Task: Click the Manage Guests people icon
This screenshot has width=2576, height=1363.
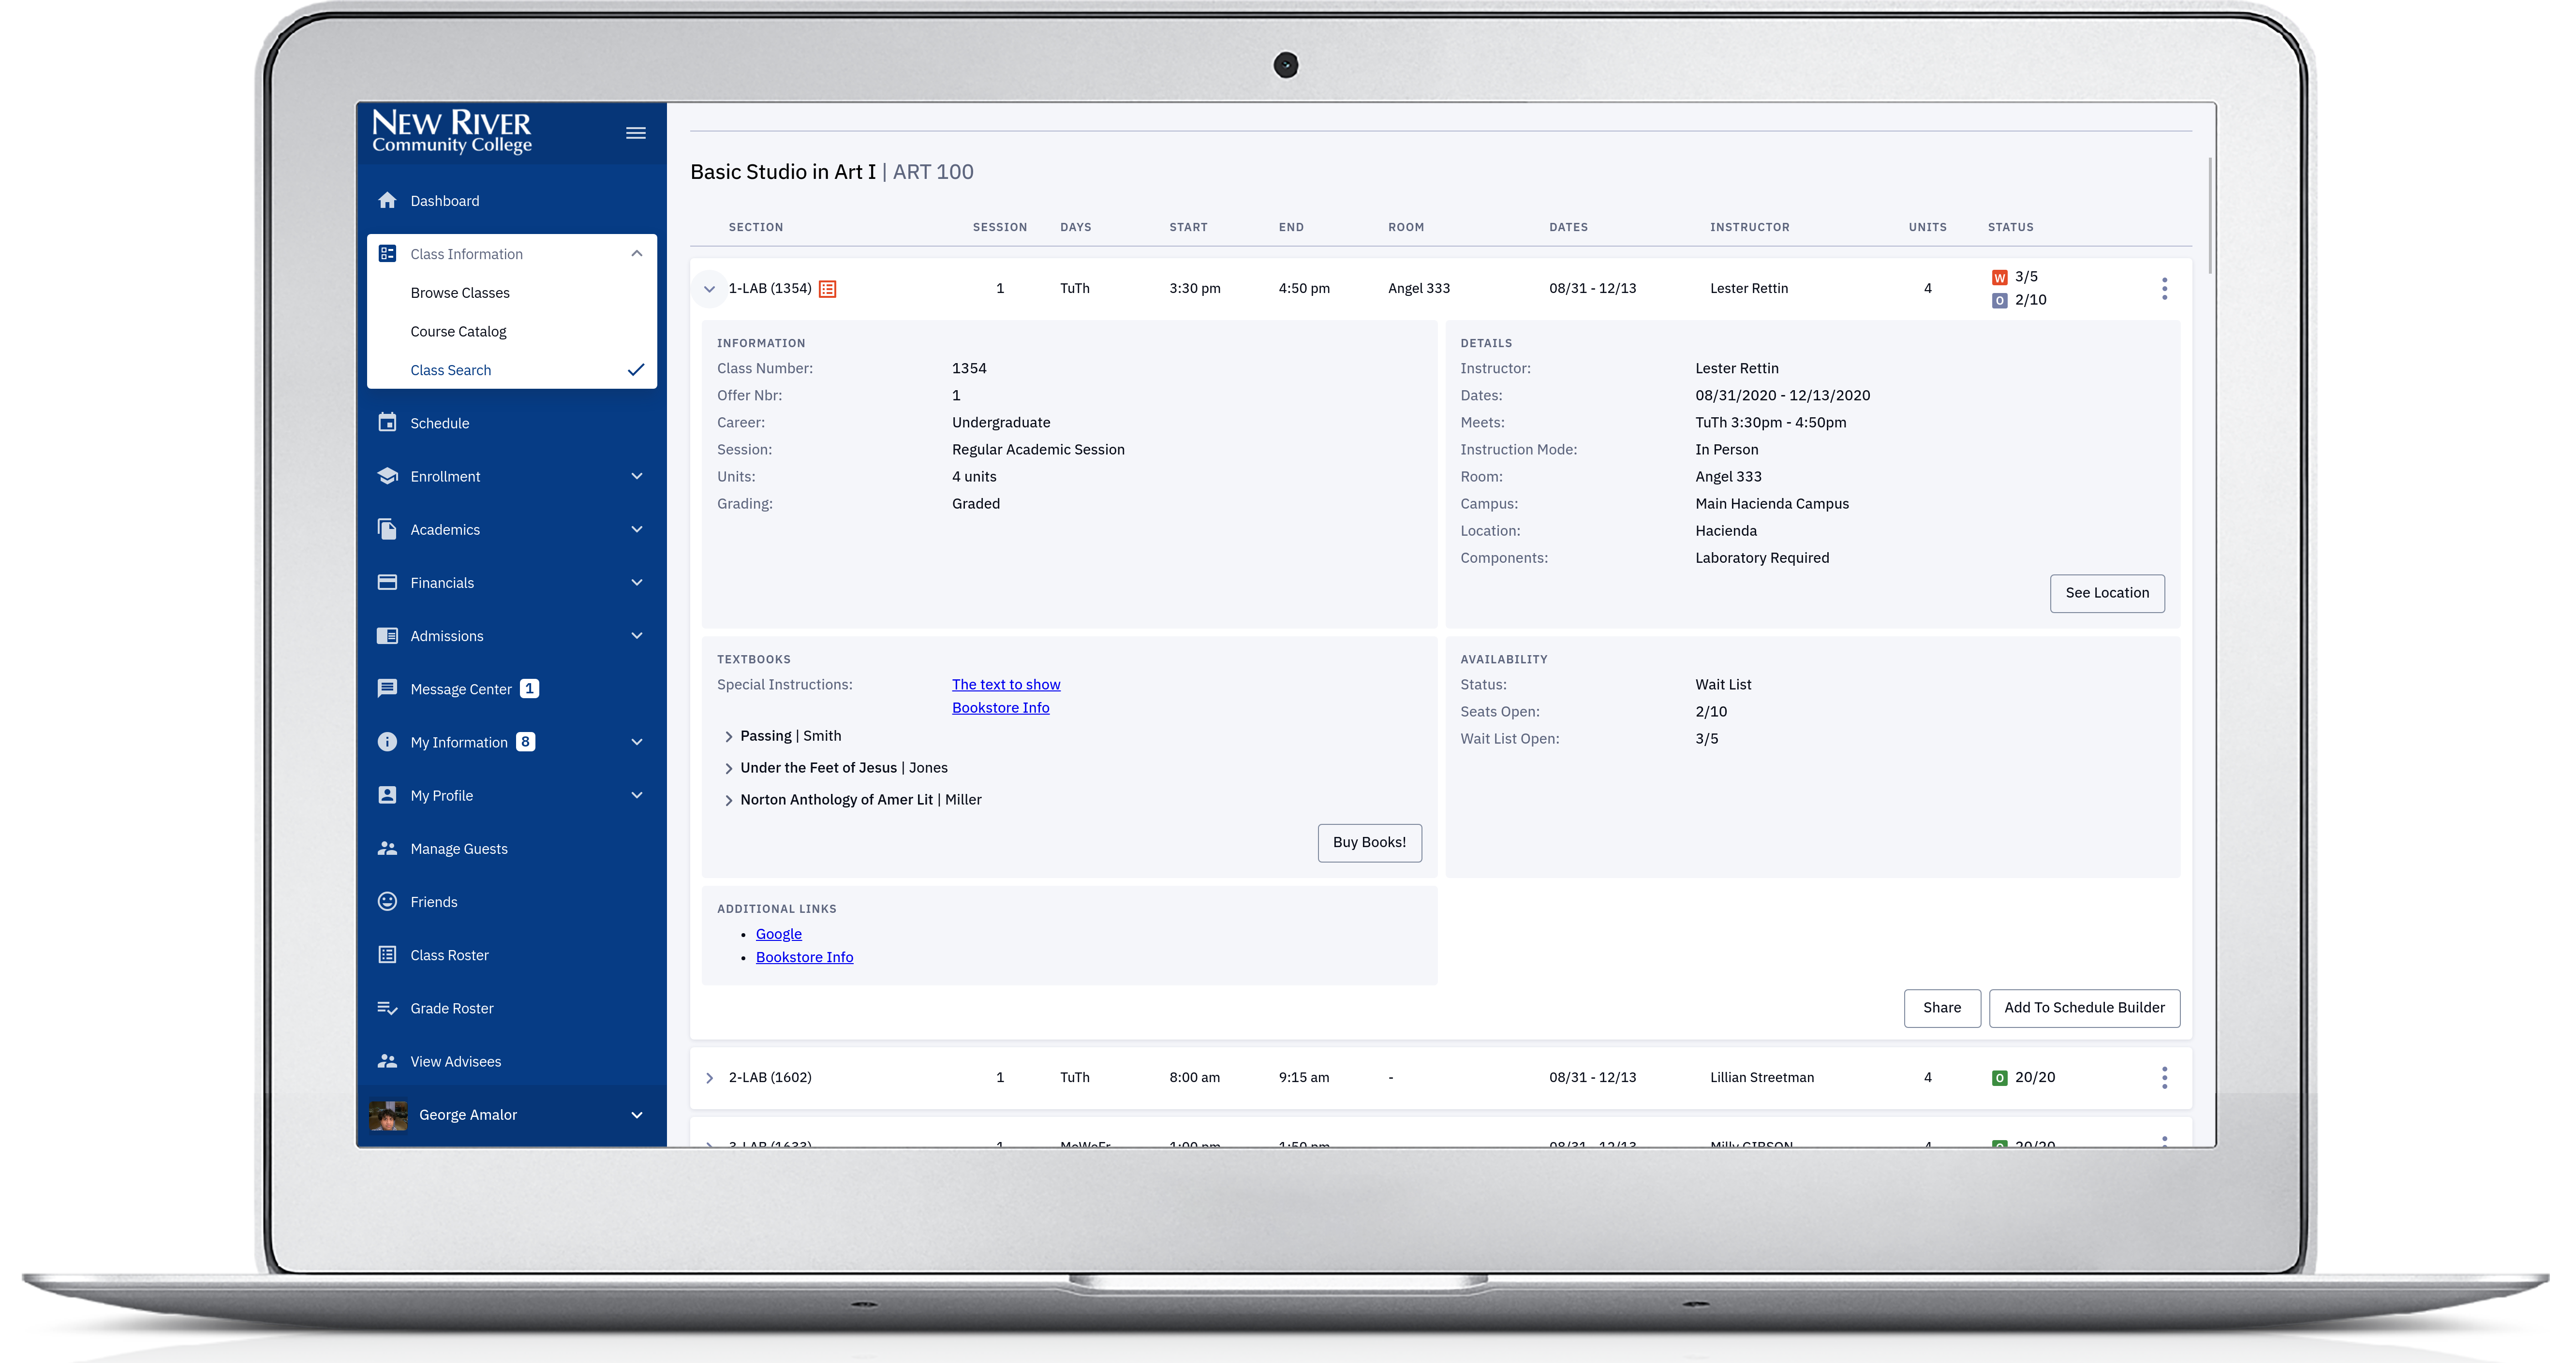Action: [387, 848]
